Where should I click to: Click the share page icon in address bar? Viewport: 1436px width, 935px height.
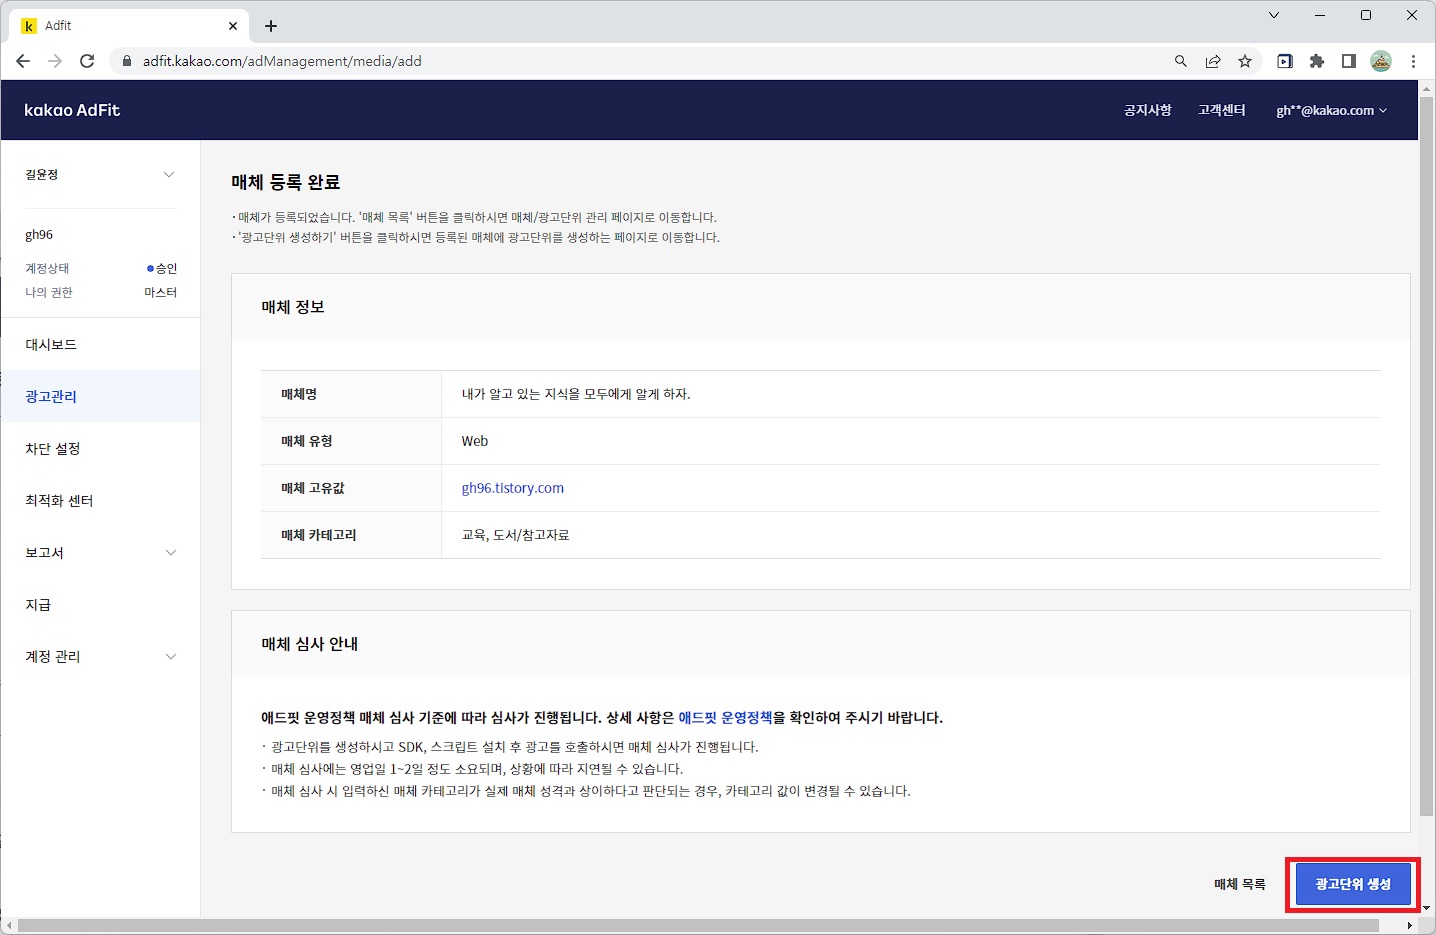[x=1213, y=61]
